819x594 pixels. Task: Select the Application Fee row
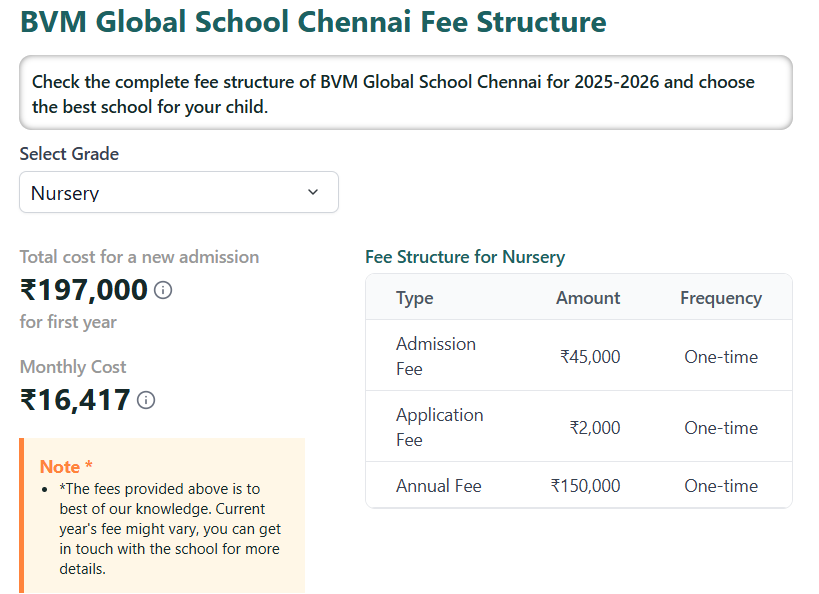pos(577,427)
